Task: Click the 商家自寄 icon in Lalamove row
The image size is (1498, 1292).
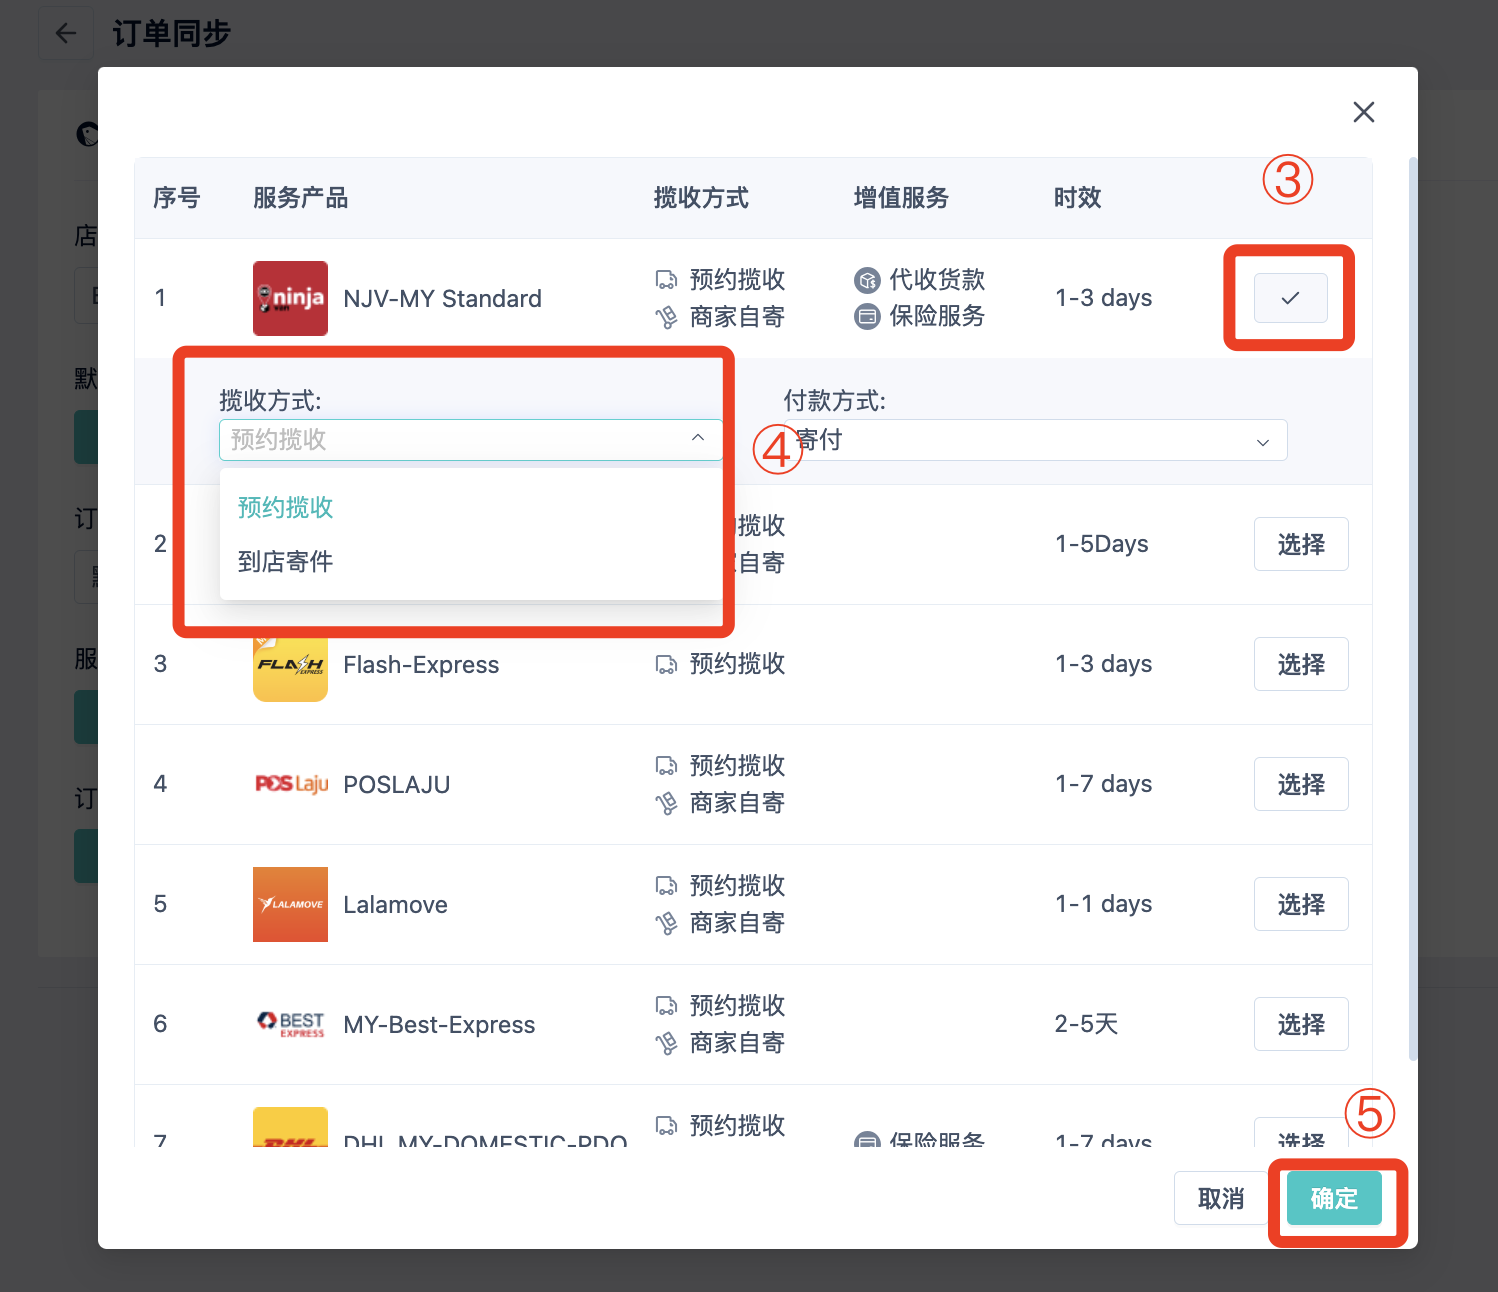Action: coord(666,923)
